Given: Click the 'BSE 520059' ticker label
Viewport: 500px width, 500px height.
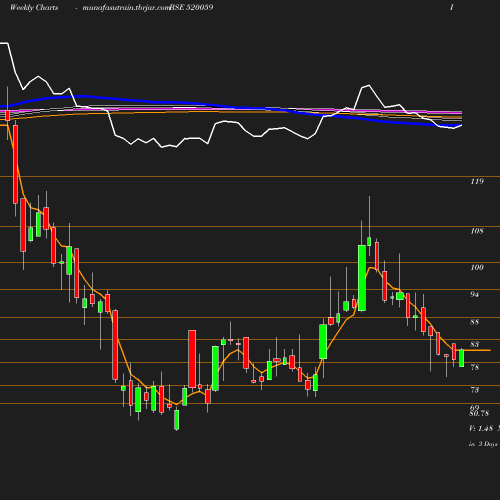Looking at the screenshot, I should tap(192, 8).
